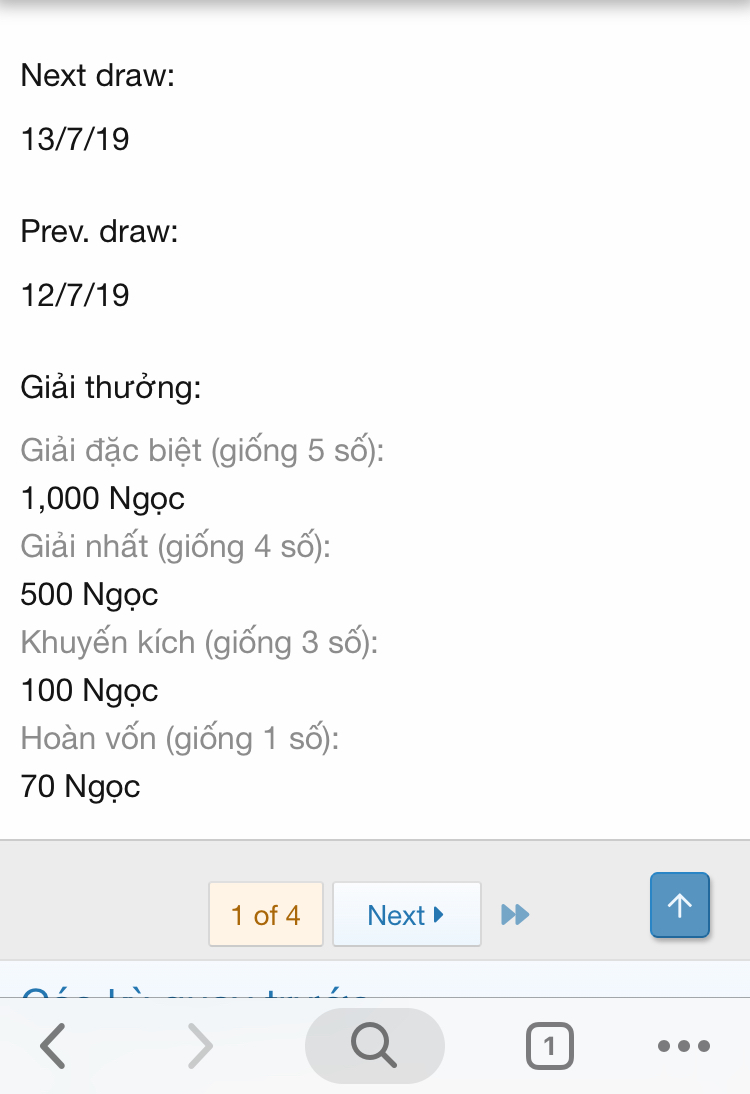Click the "Giải nhất (giống 4 số)" label
The width and height of the screenshot is (750, 1094).
pos(175,546)
